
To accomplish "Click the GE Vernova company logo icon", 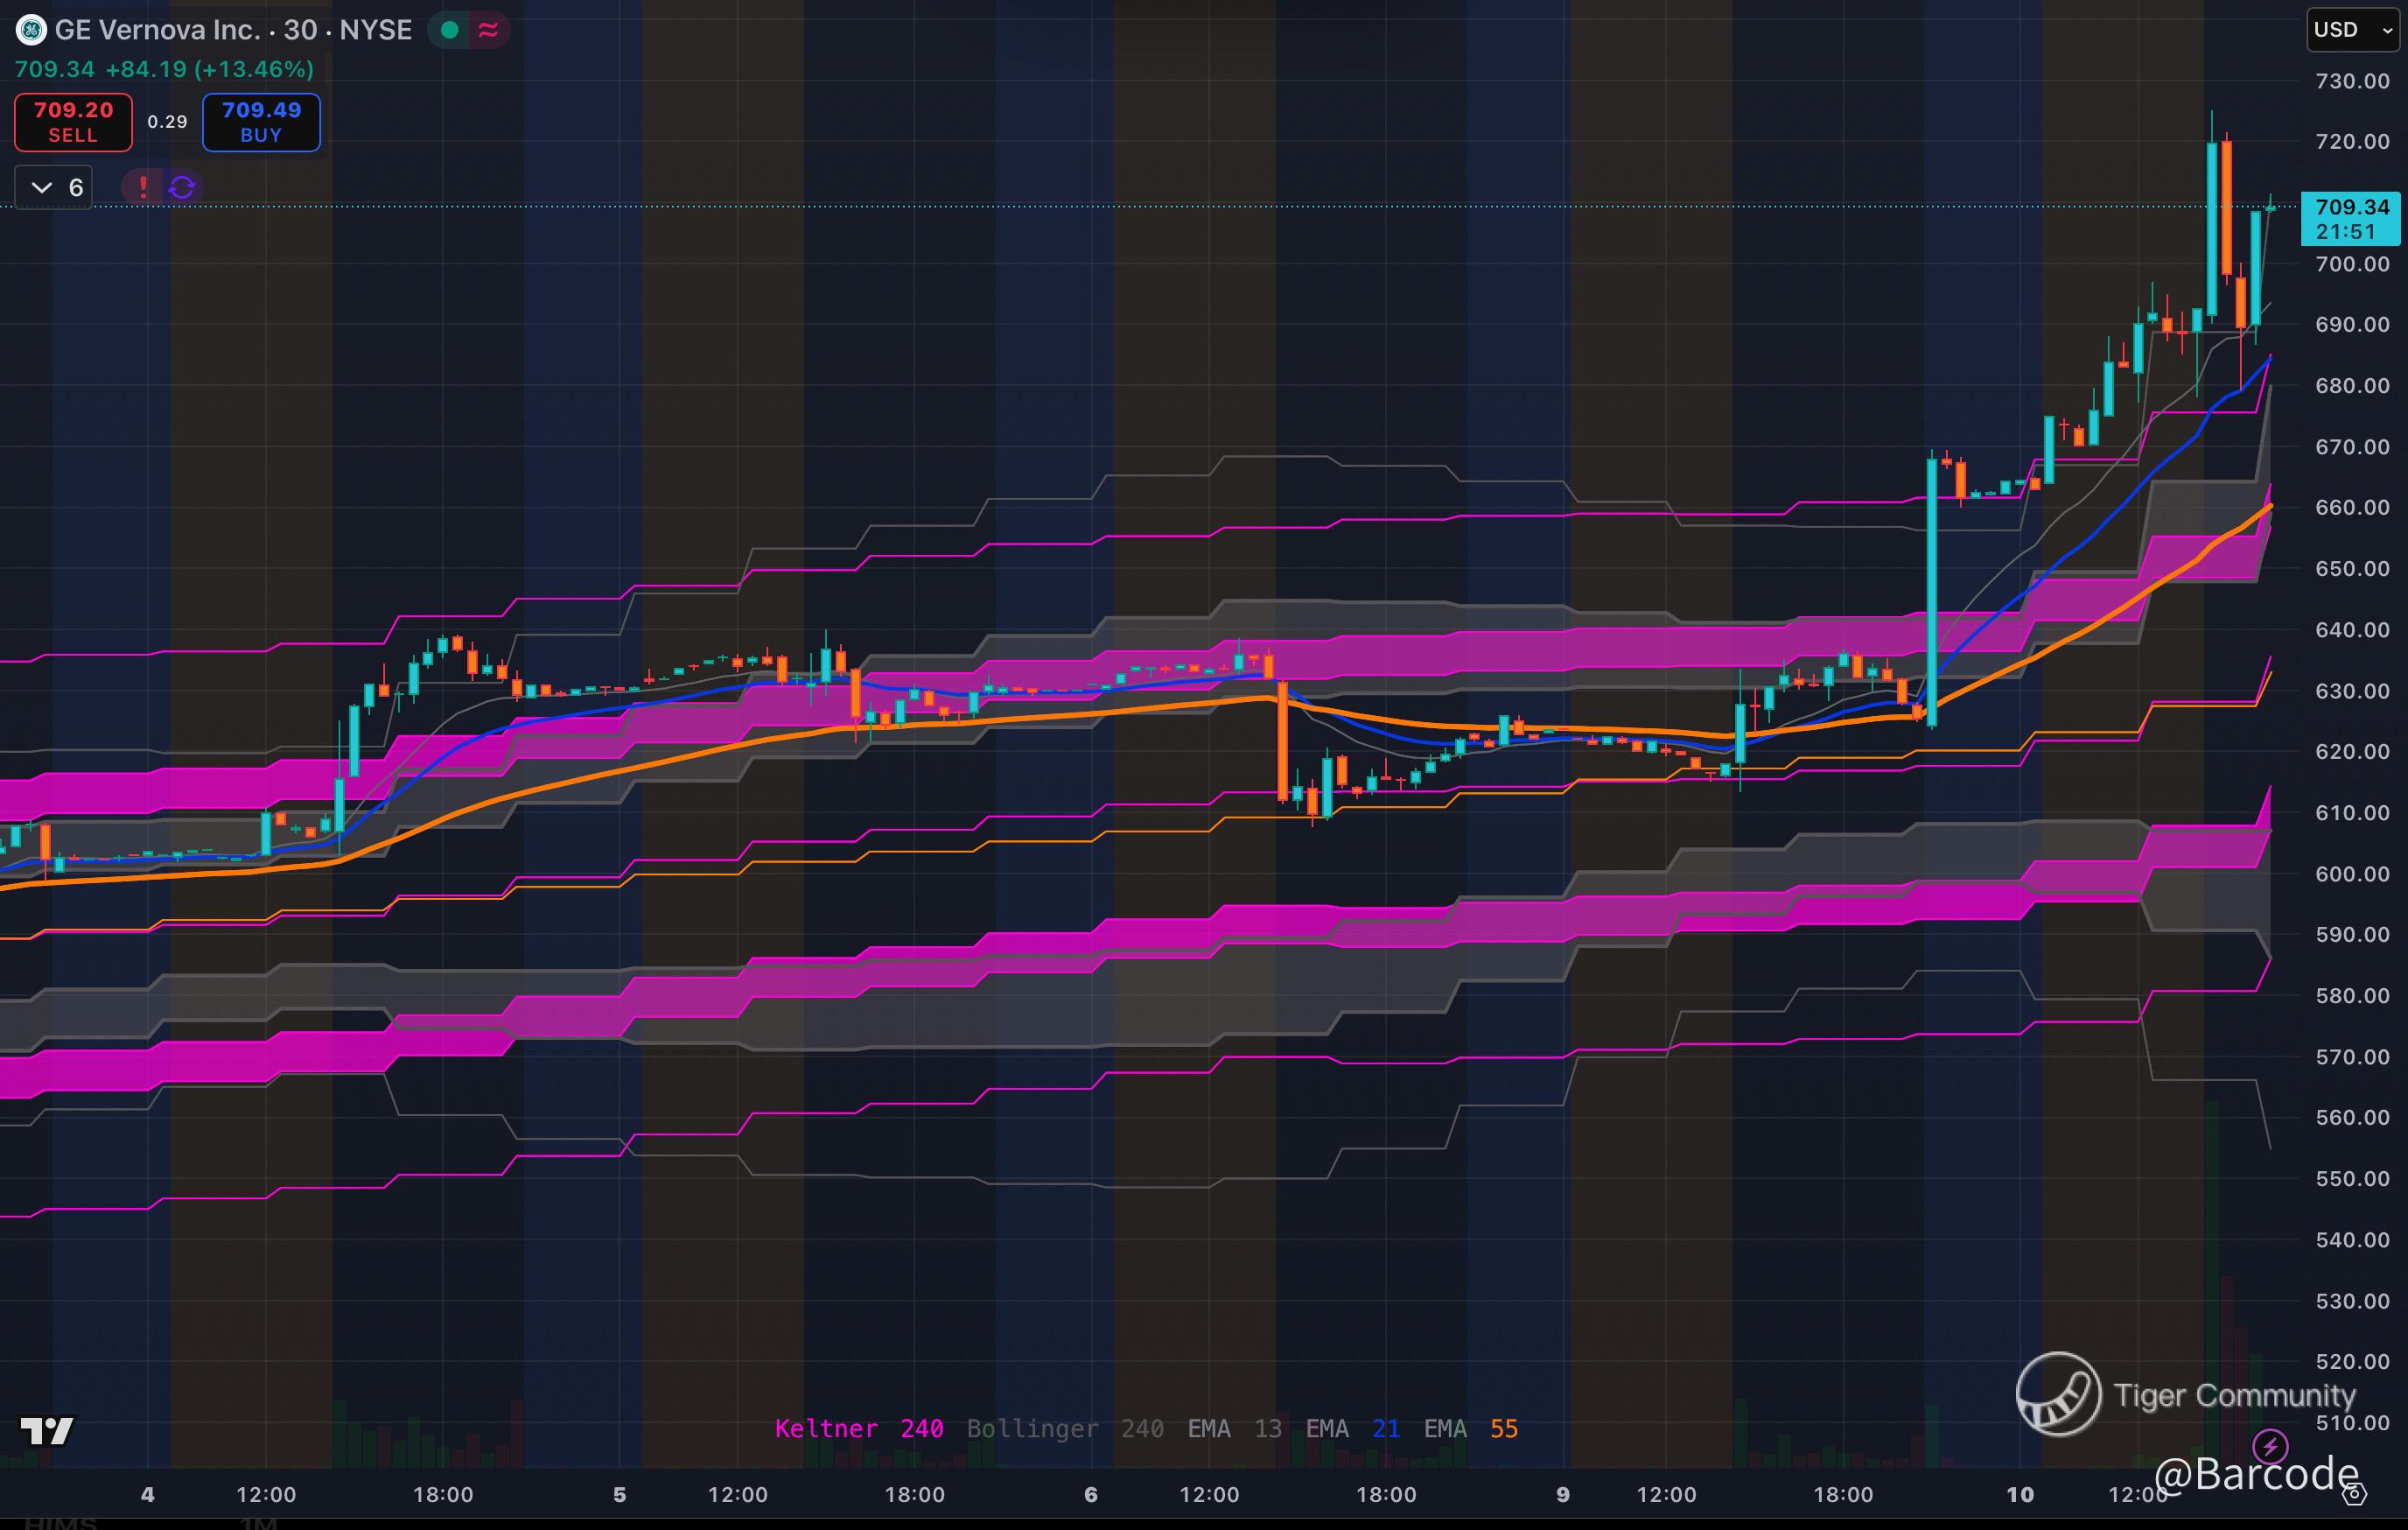I will point(31,31).
